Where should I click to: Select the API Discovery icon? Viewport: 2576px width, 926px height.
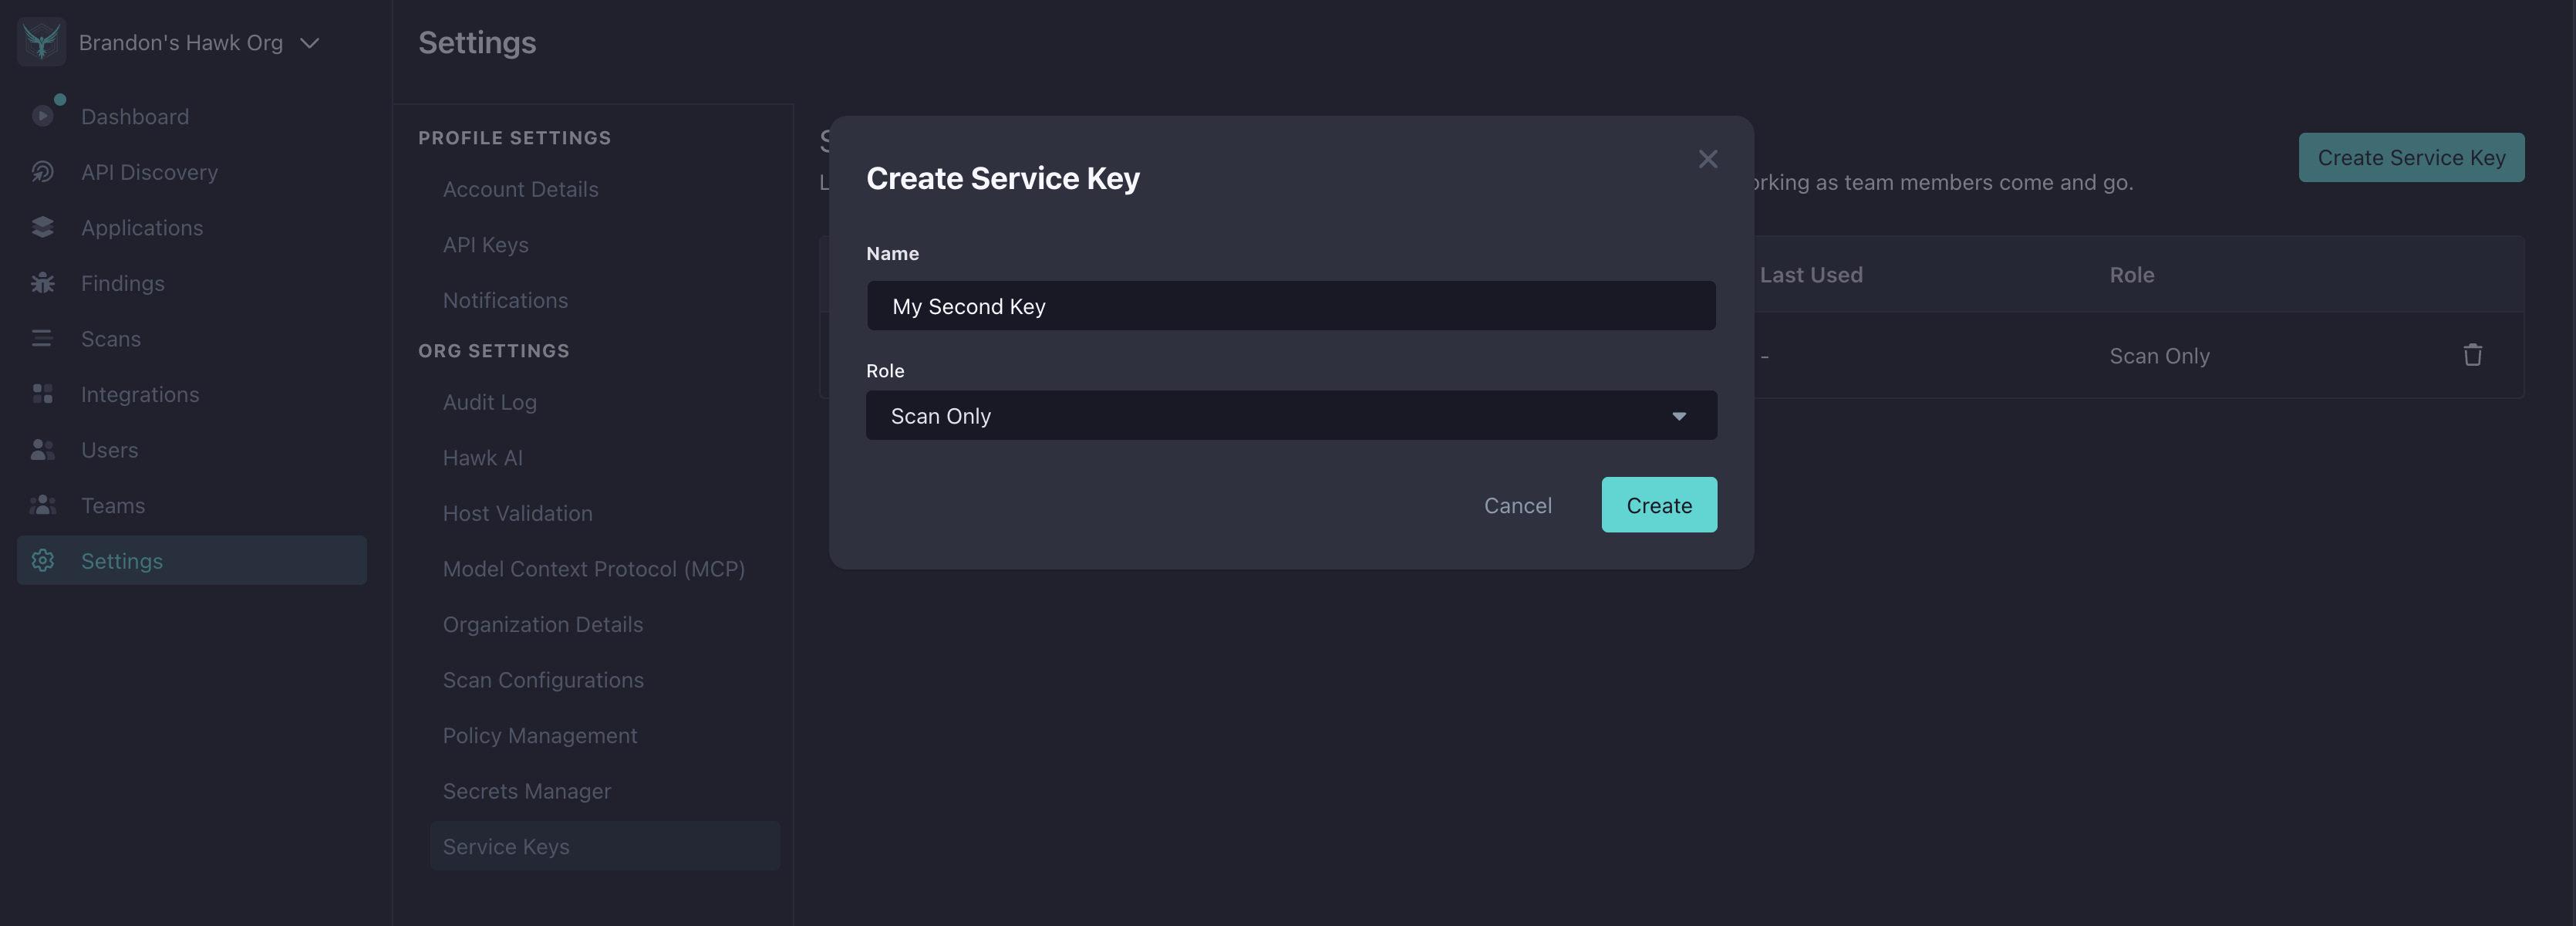coord(42,171)
